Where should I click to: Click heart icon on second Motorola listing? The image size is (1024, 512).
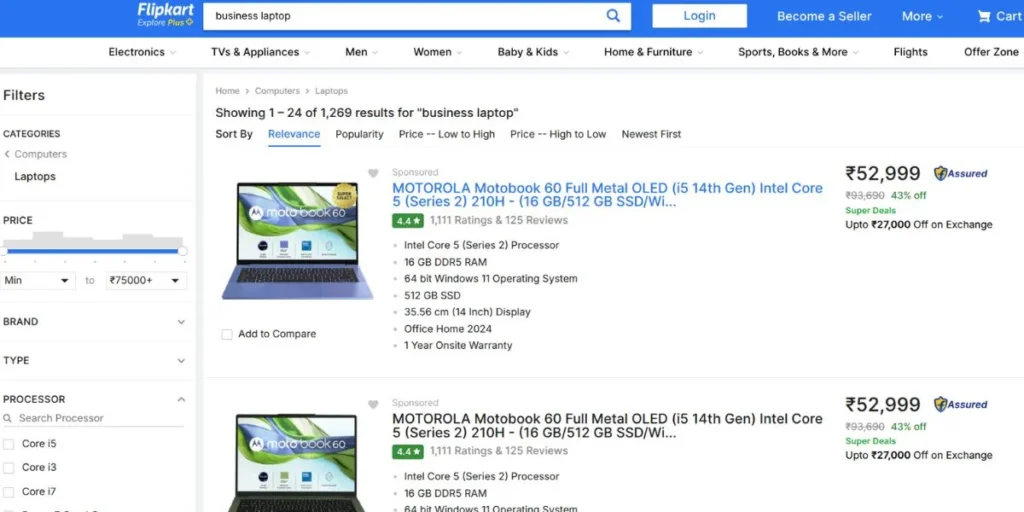[373, 404]
